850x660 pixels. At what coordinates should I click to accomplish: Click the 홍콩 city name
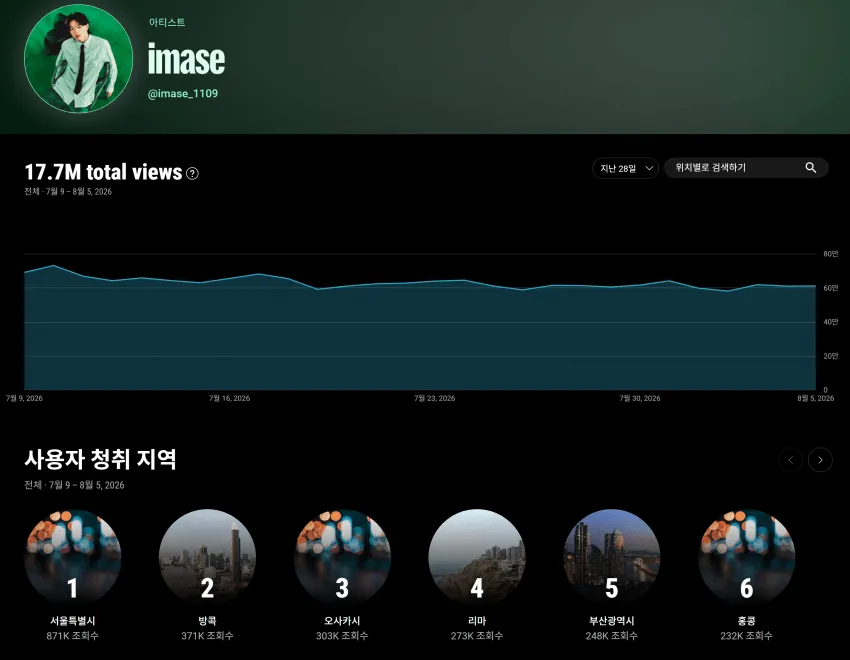(746, 621)
